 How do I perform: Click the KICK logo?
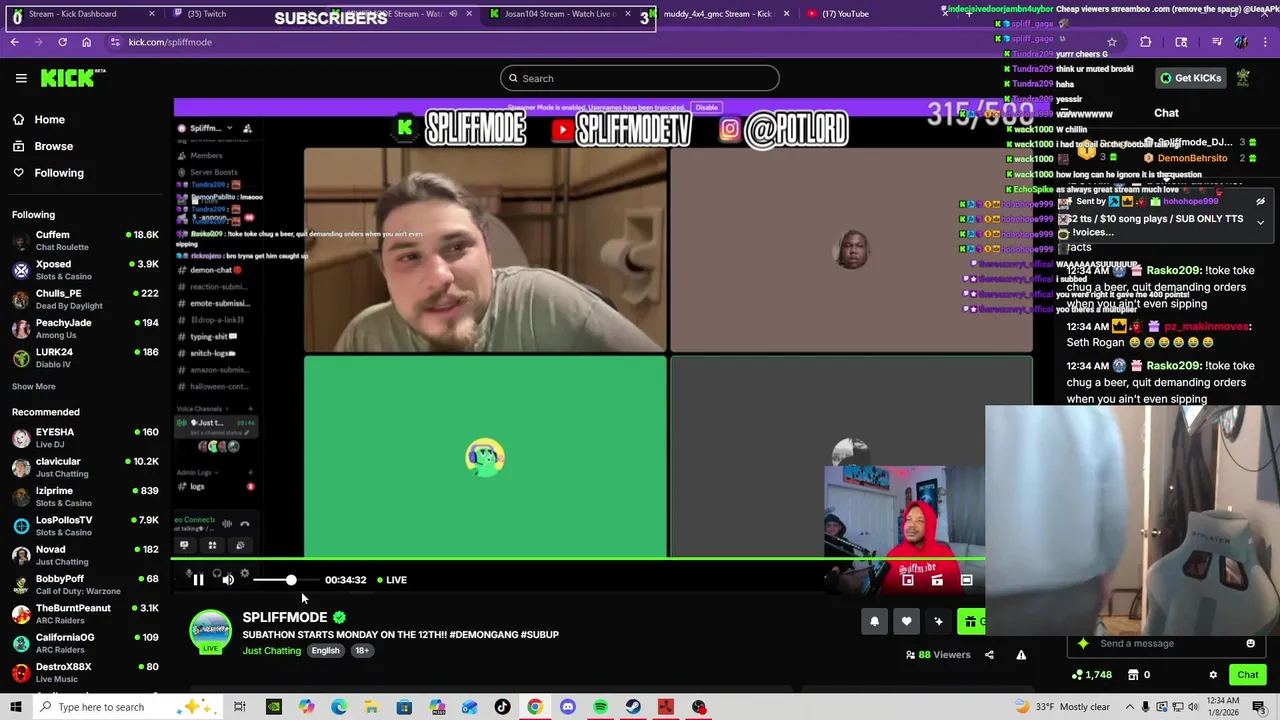point(73,78)
